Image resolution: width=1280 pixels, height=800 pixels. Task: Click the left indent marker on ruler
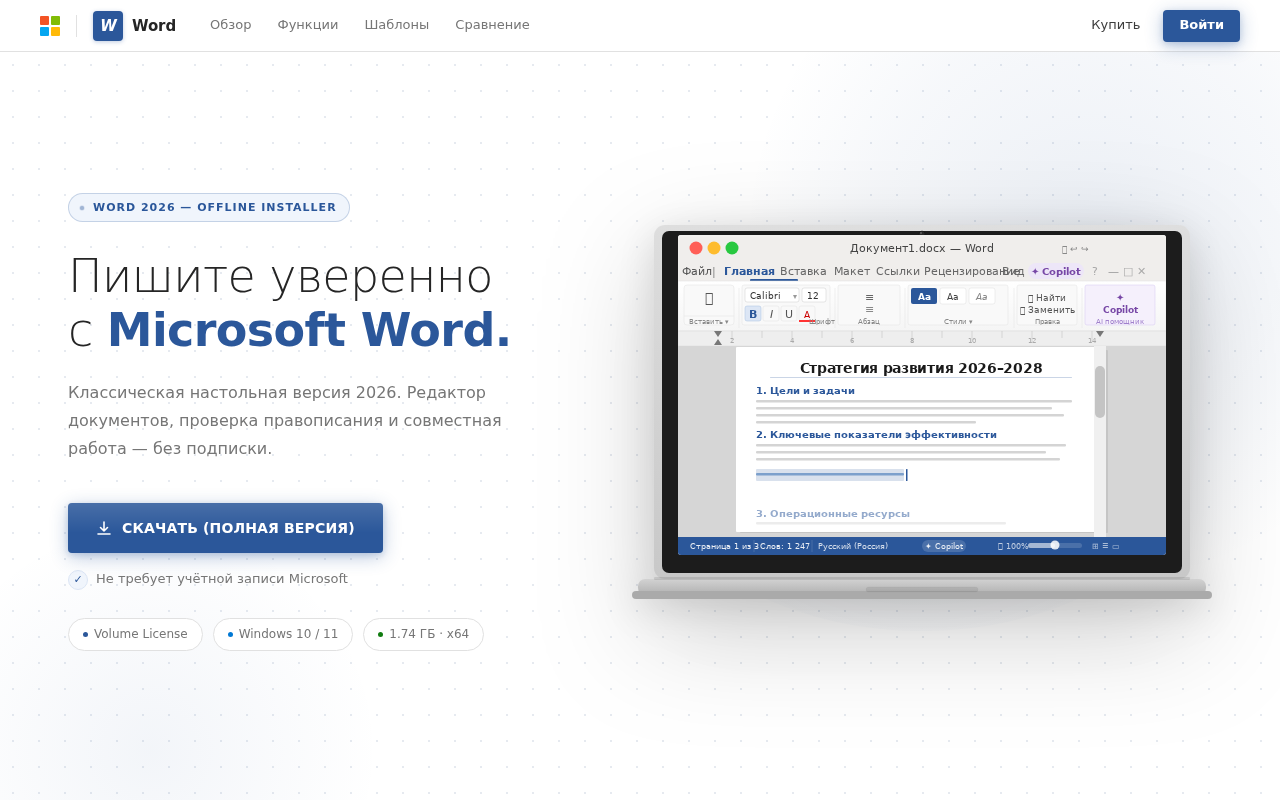click(718, 338)
